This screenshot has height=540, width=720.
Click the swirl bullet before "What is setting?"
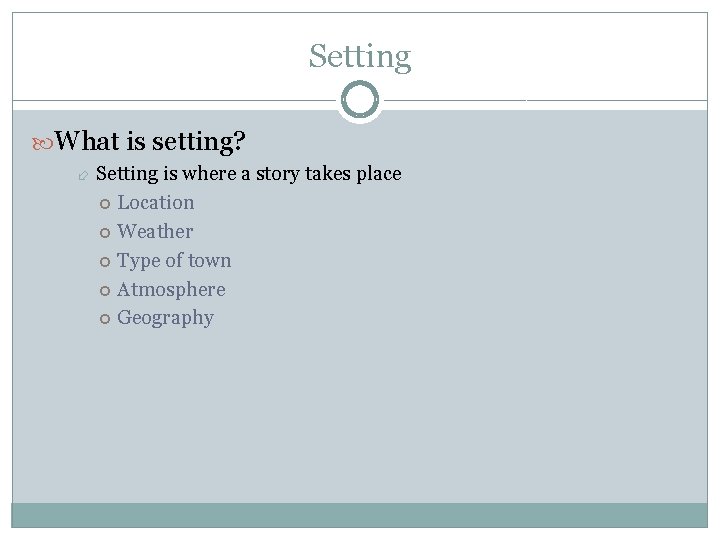coord(44,142)
